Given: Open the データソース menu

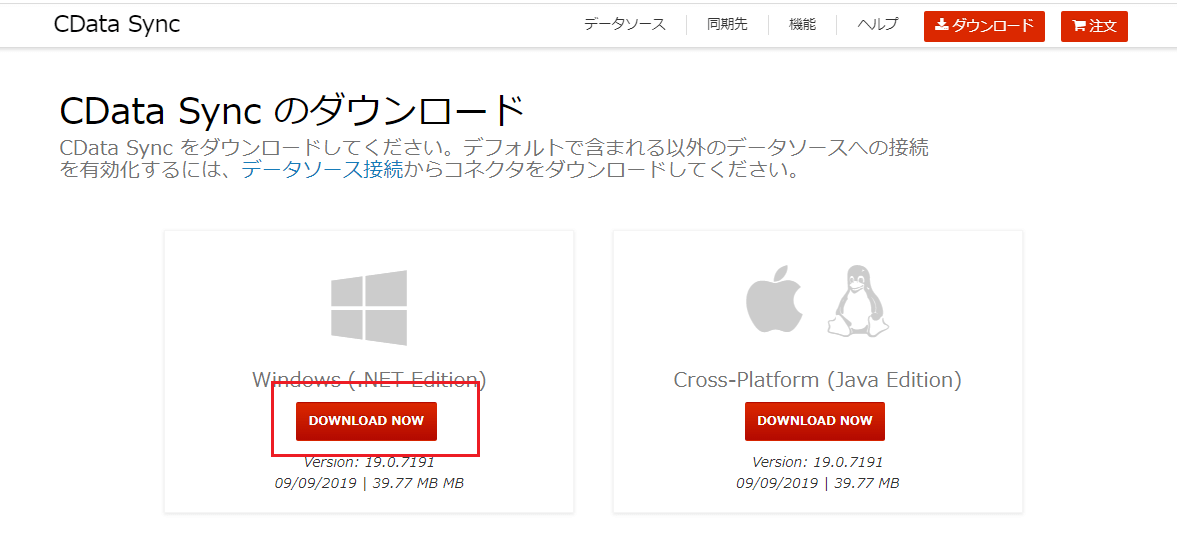Looking at the screenshot, I should click(625, 25).
